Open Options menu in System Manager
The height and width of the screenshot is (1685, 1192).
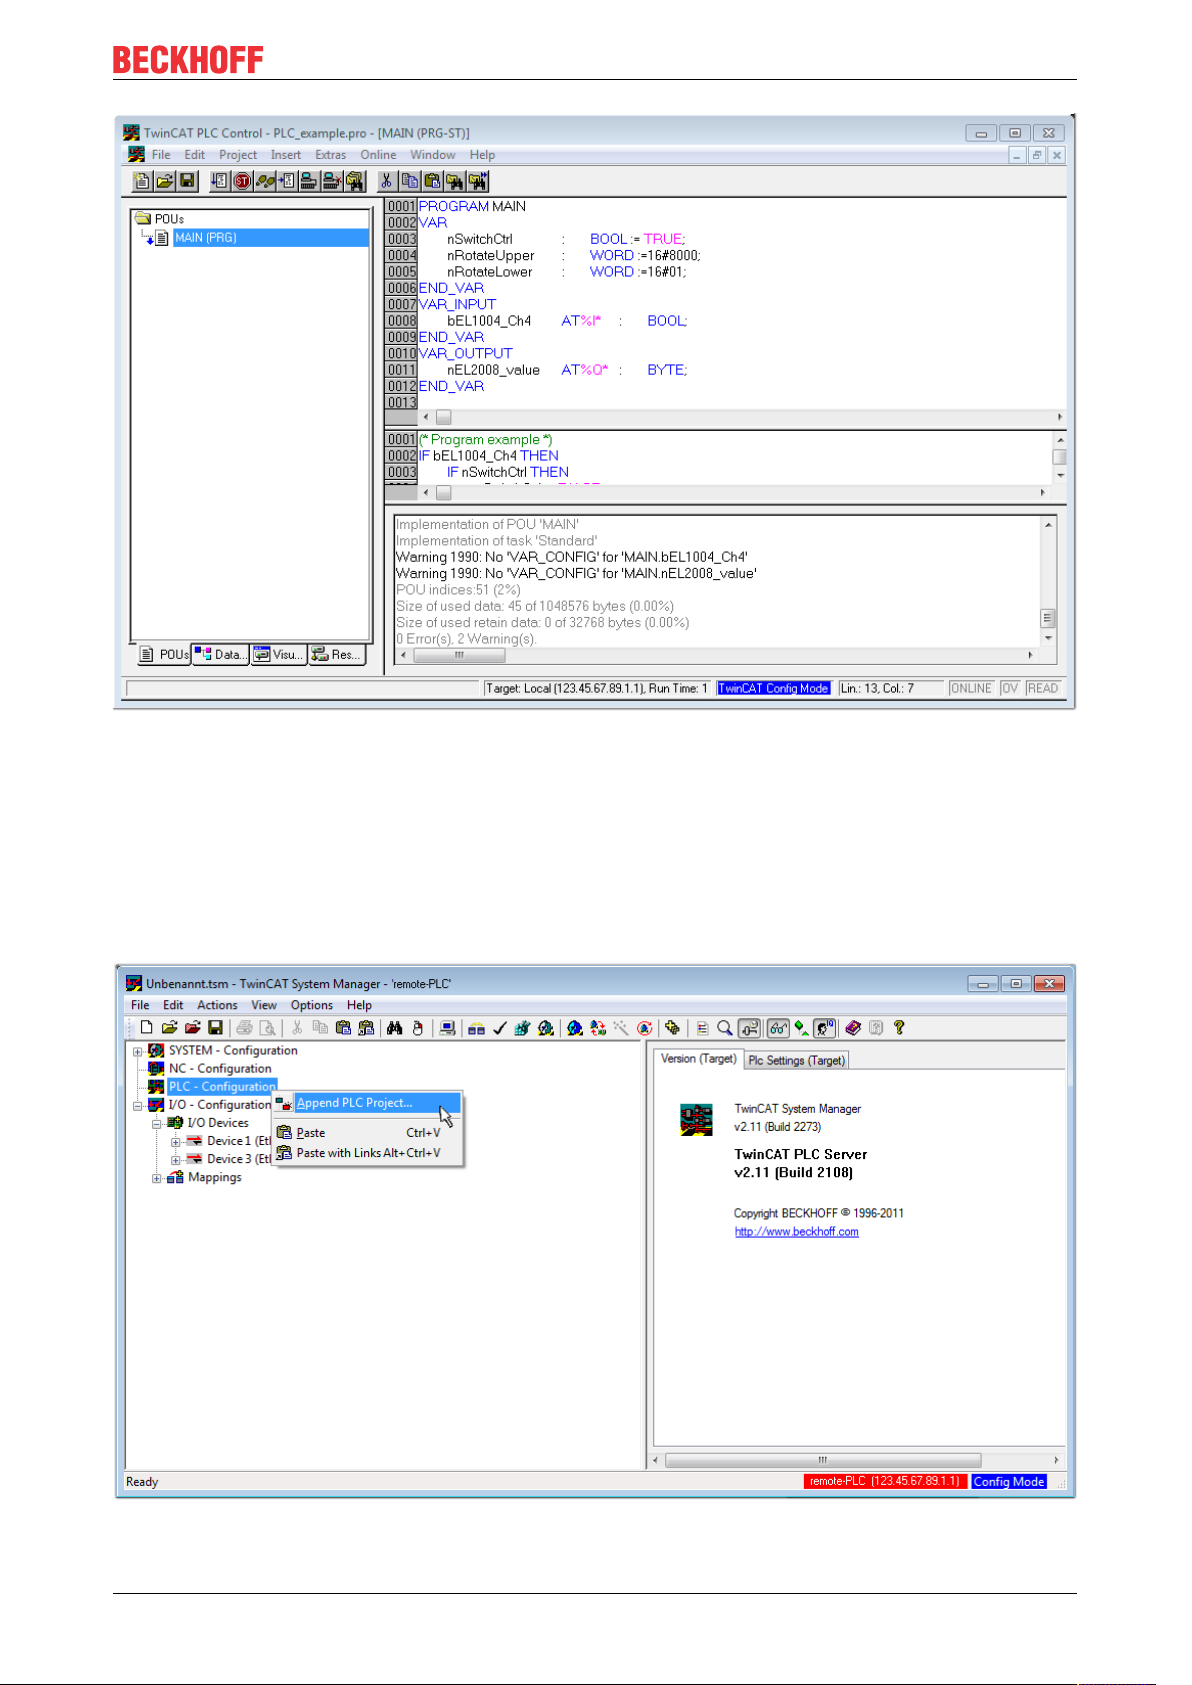pos(312,1005)
